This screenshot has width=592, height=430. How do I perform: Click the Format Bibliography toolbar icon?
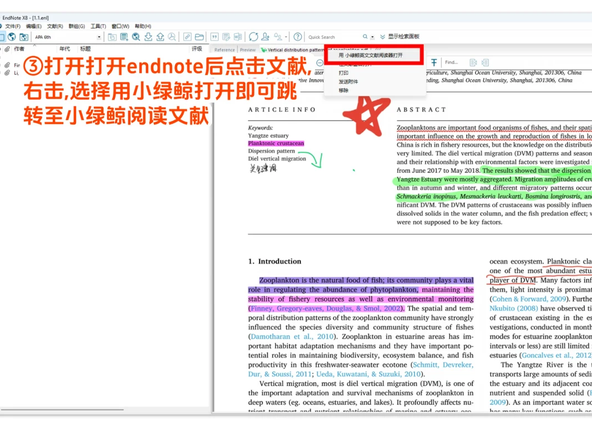226,37
